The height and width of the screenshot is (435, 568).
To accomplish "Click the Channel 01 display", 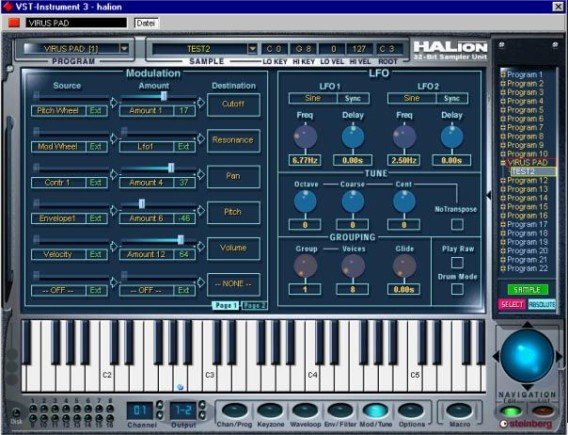I will 140,411.
